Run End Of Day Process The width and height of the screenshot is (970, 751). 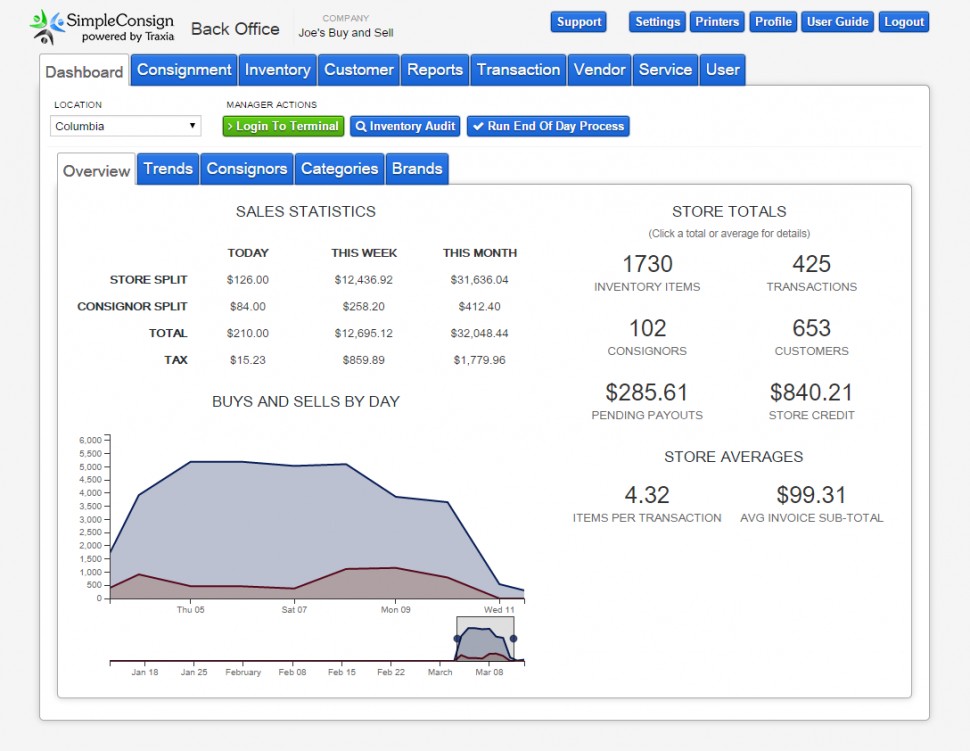[x=548, y=126]
